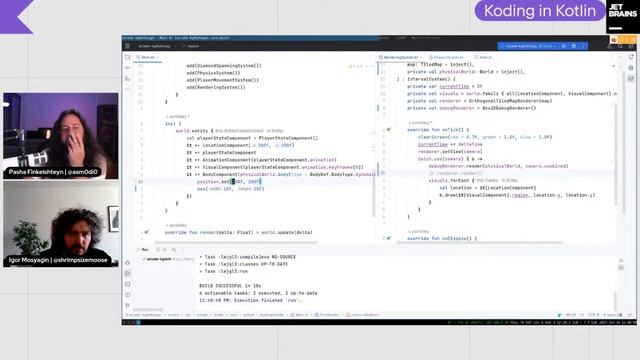Viewport: 640px width, 360px height.
Task: Open the Git branch selector dropdown
Action: 193,46
